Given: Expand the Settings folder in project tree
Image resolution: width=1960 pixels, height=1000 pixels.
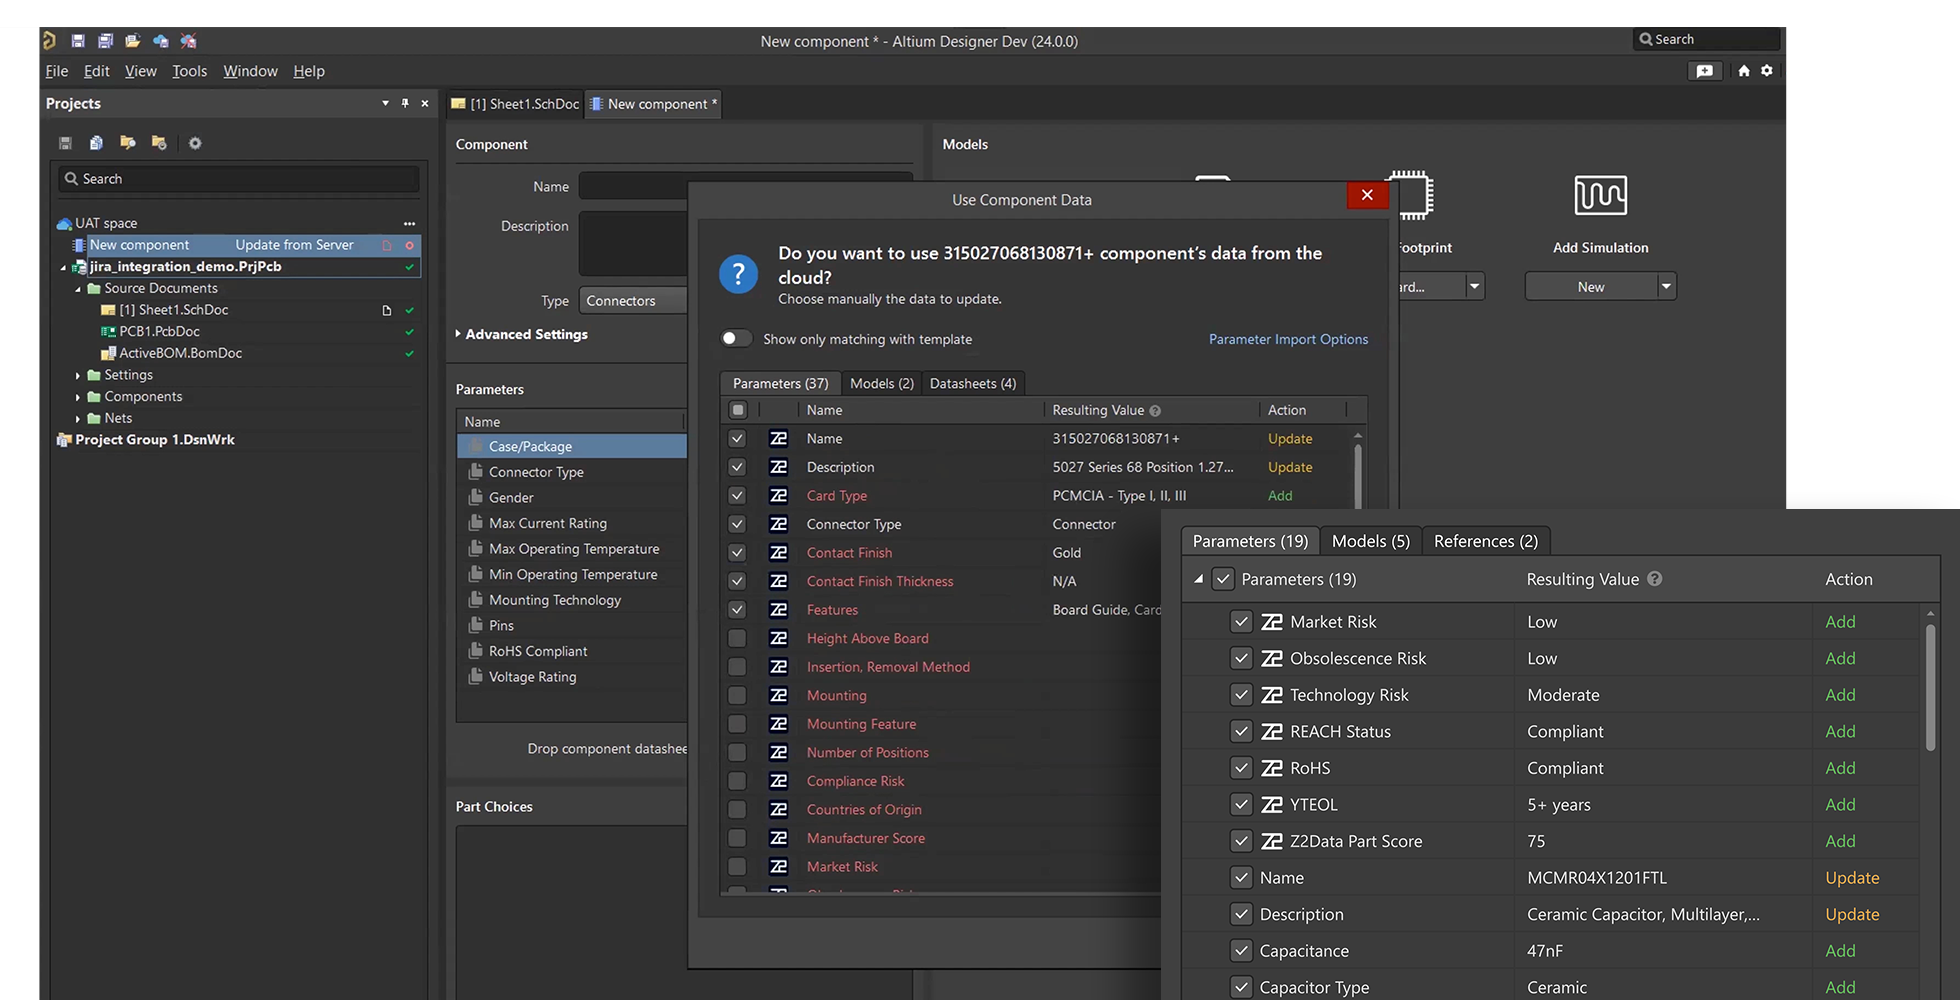Looking at the screenshot, I should (x=78, y=375).
